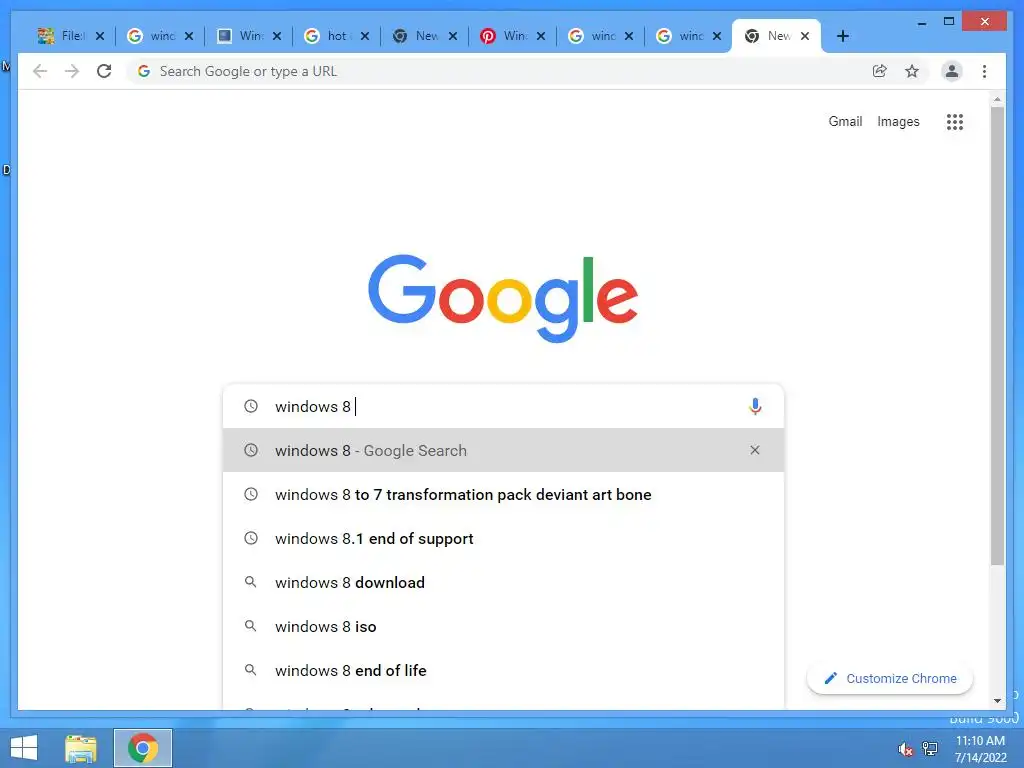
Task: Close the active New Tab
Action: coord(805,36)
